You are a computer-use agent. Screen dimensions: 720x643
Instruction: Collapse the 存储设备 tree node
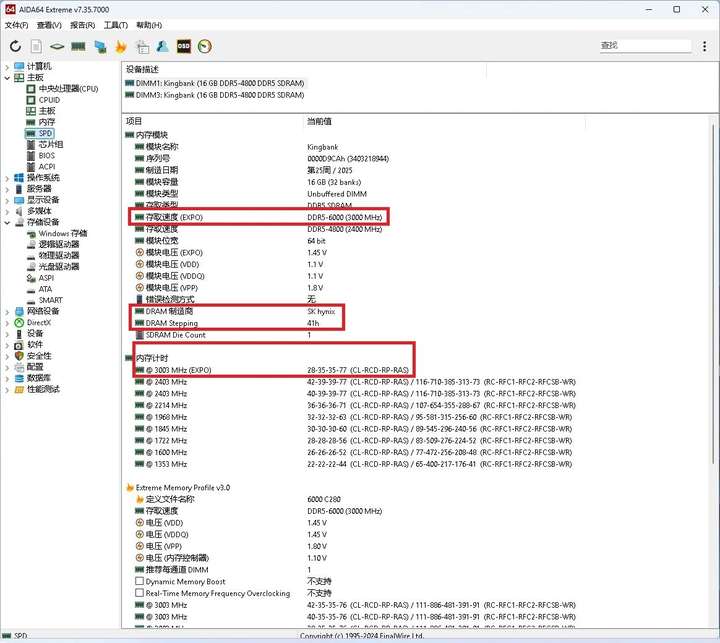(x=7, y=222)
